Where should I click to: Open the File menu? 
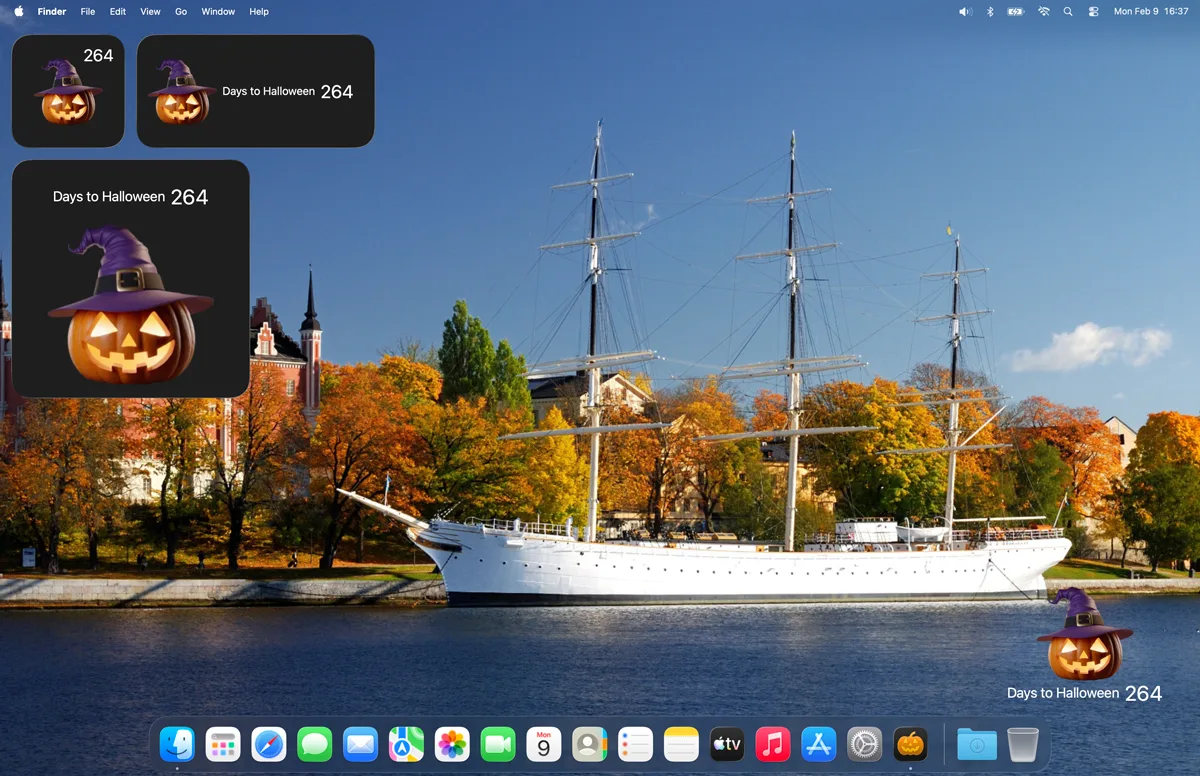point(88,12)
